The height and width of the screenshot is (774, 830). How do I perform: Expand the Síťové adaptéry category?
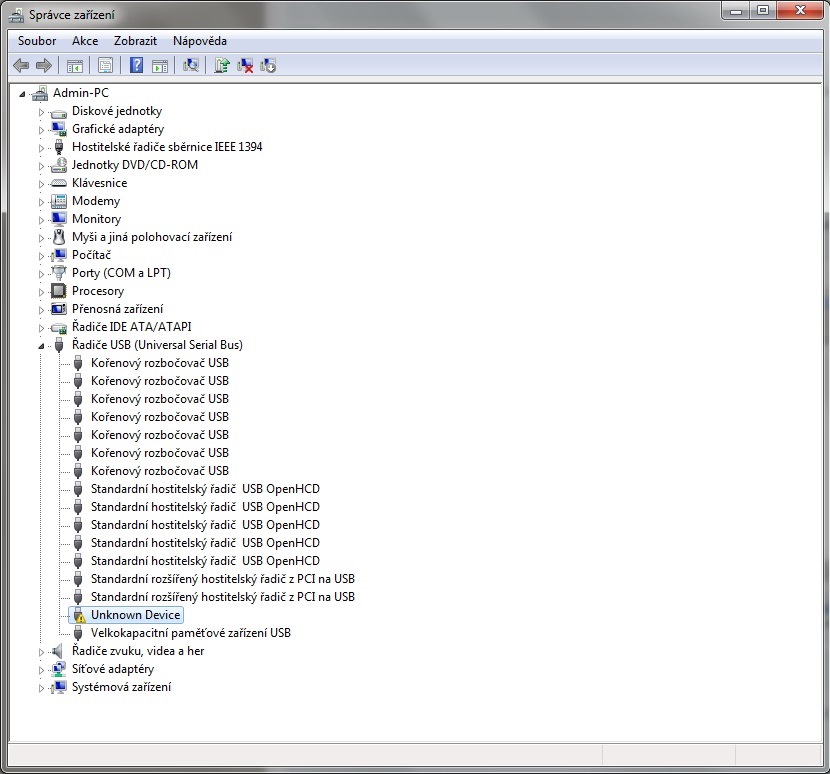[x=41, y=670]
